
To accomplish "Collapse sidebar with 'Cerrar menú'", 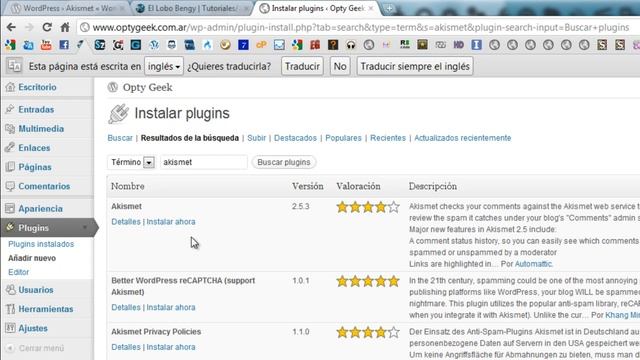I will (41, 348).
